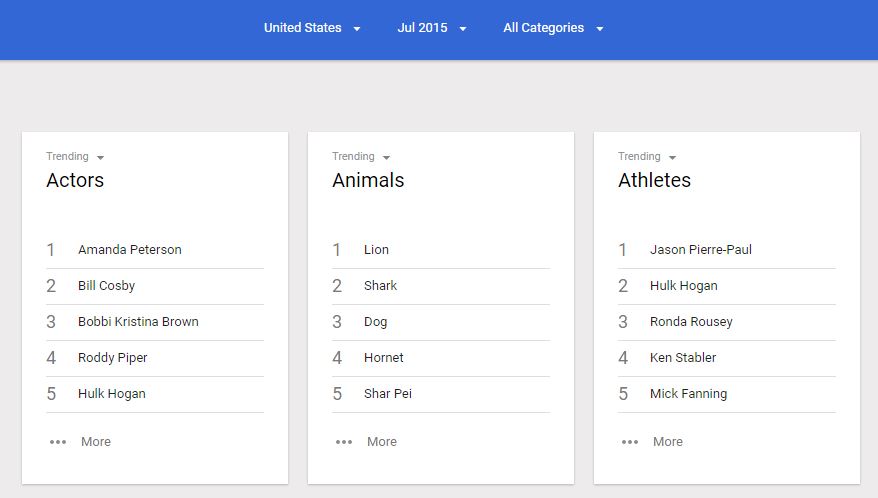This screenshot has height=498, width=878.
Task: Click the Mick Fanning athlete entry
Action: click(x=688, y=394)
